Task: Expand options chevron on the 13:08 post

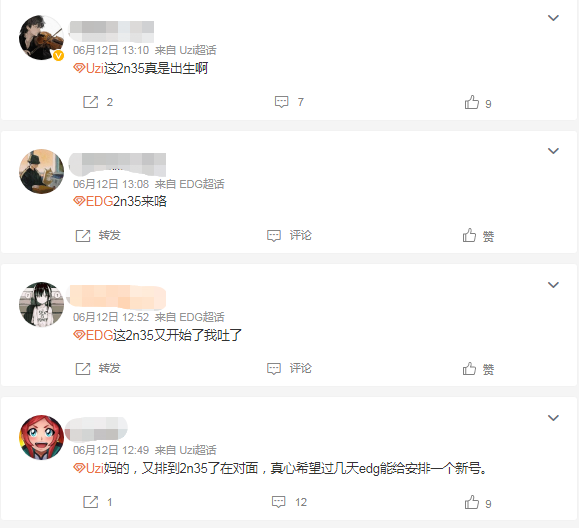Action: [x=553, y=151]
